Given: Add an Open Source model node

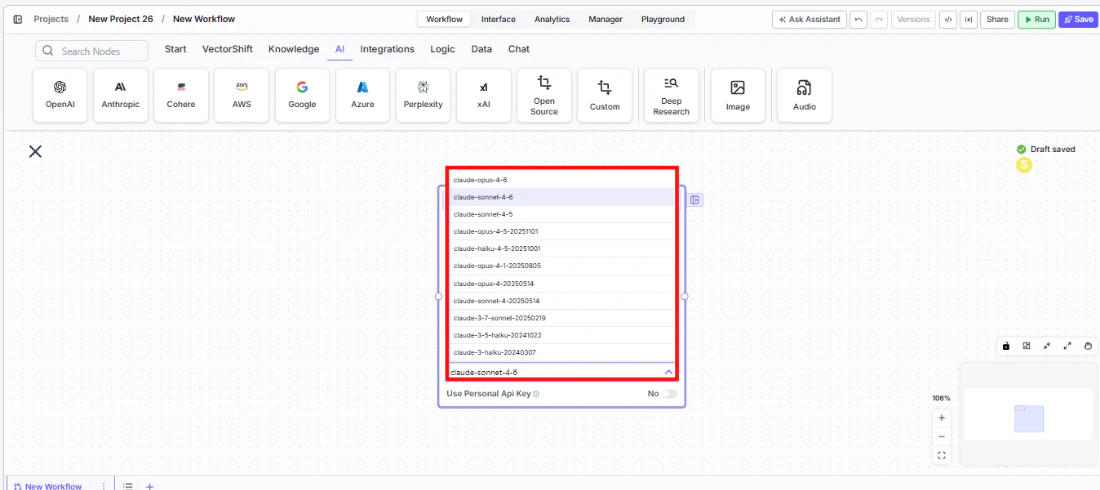Looking at the screenshot, I should (544, 95).
